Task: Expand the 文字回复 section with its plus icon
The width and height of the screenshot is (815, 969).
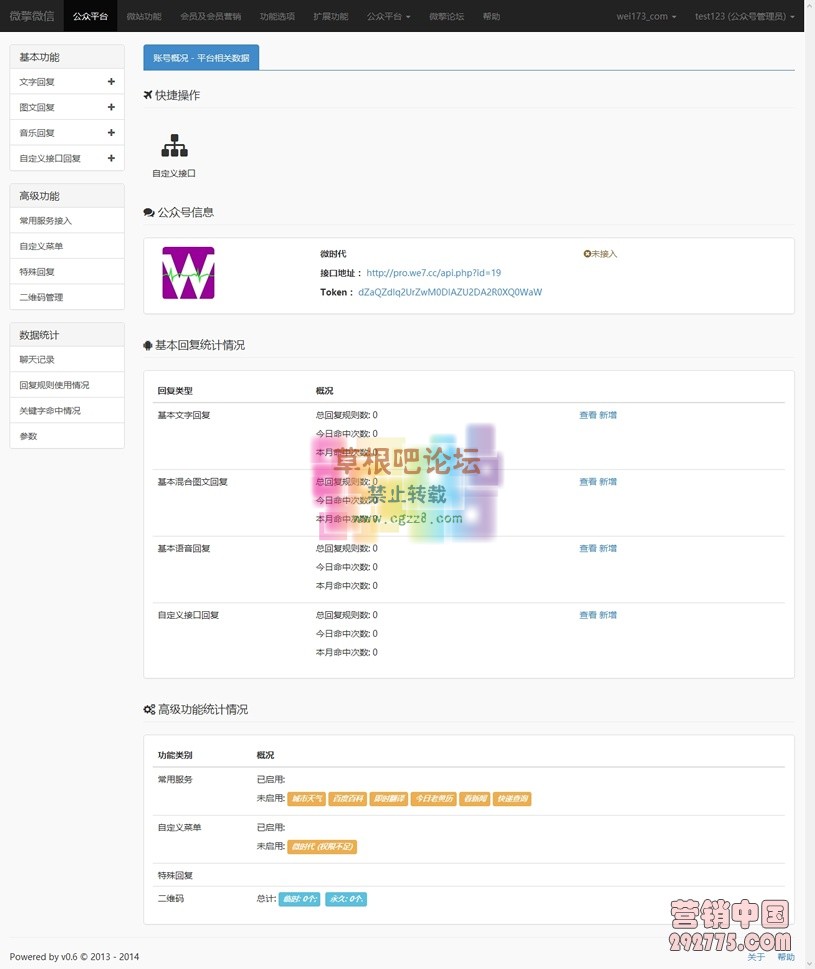Action: click(111, 82)
